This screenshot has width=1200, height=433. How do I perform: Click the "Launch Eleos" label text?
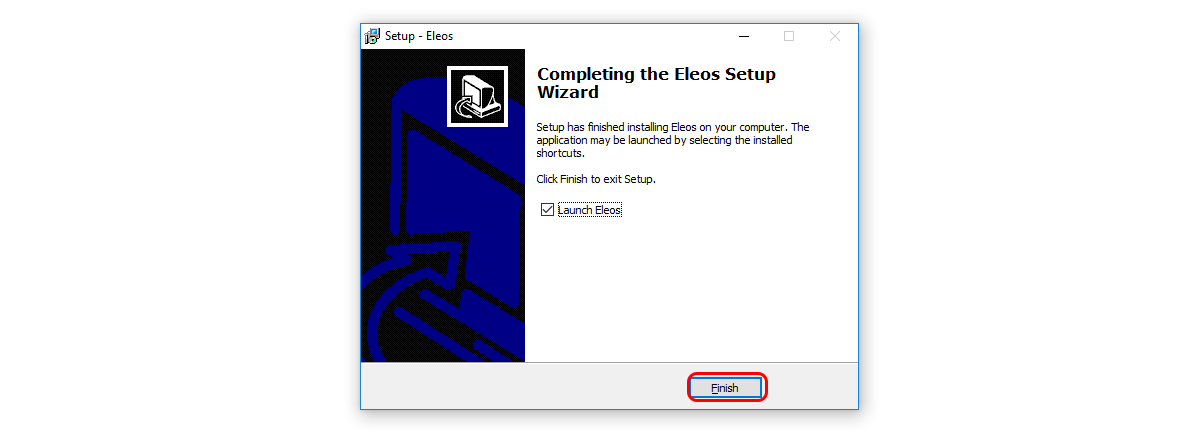tap(590, 210)
